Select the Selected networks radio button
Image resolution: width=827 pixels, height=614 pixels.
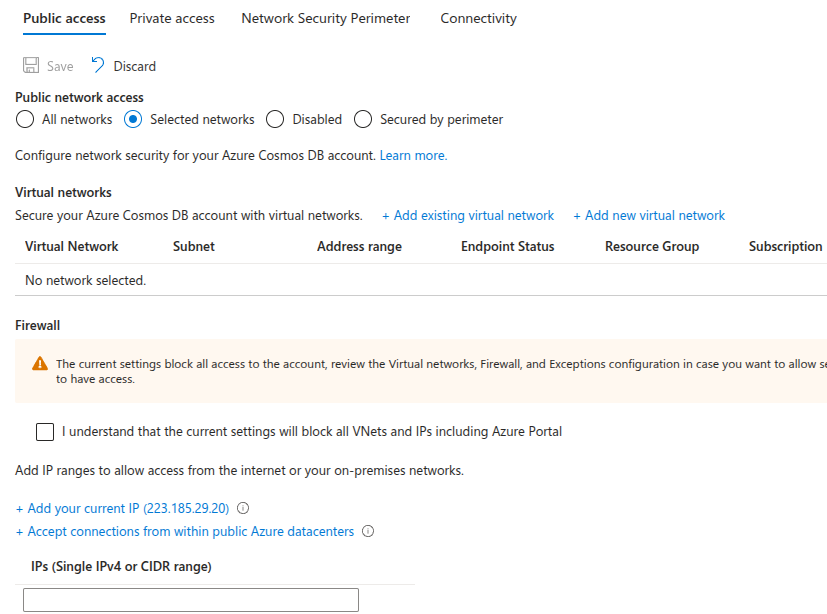click(x=132, y=119)
